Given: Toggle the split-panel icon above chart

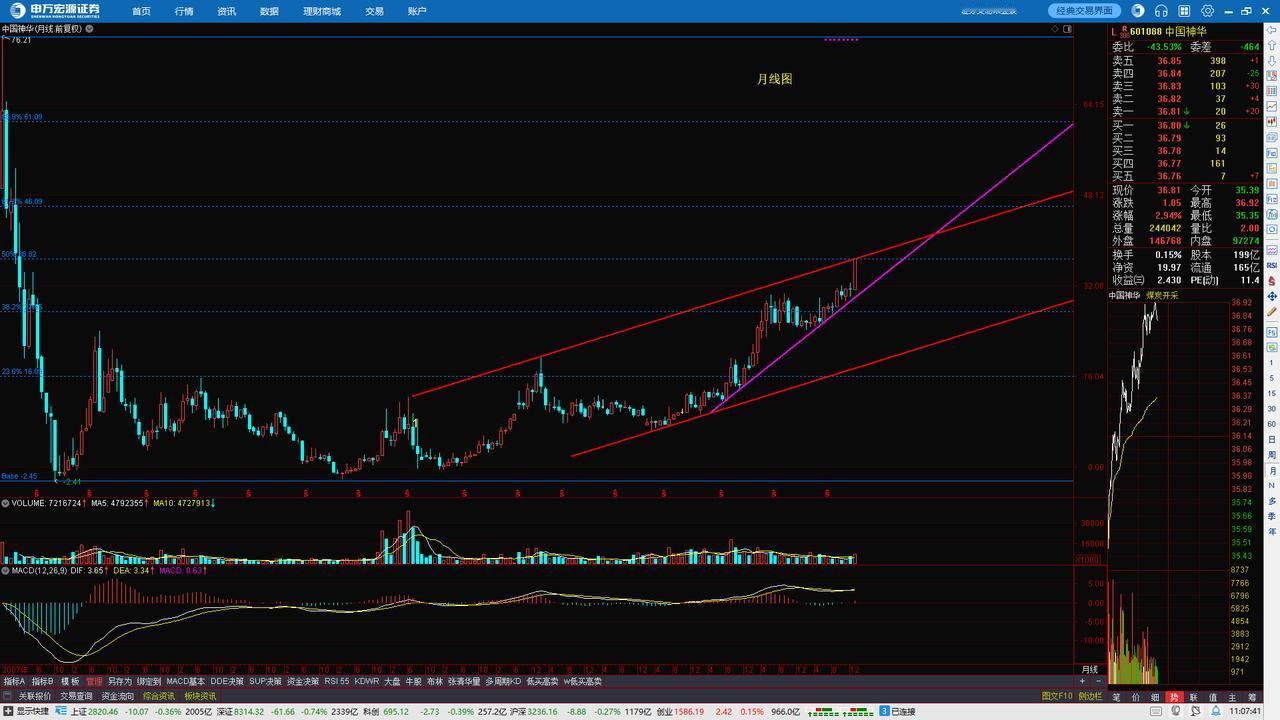Looking at the screenshot, I should pos(1067,29).
